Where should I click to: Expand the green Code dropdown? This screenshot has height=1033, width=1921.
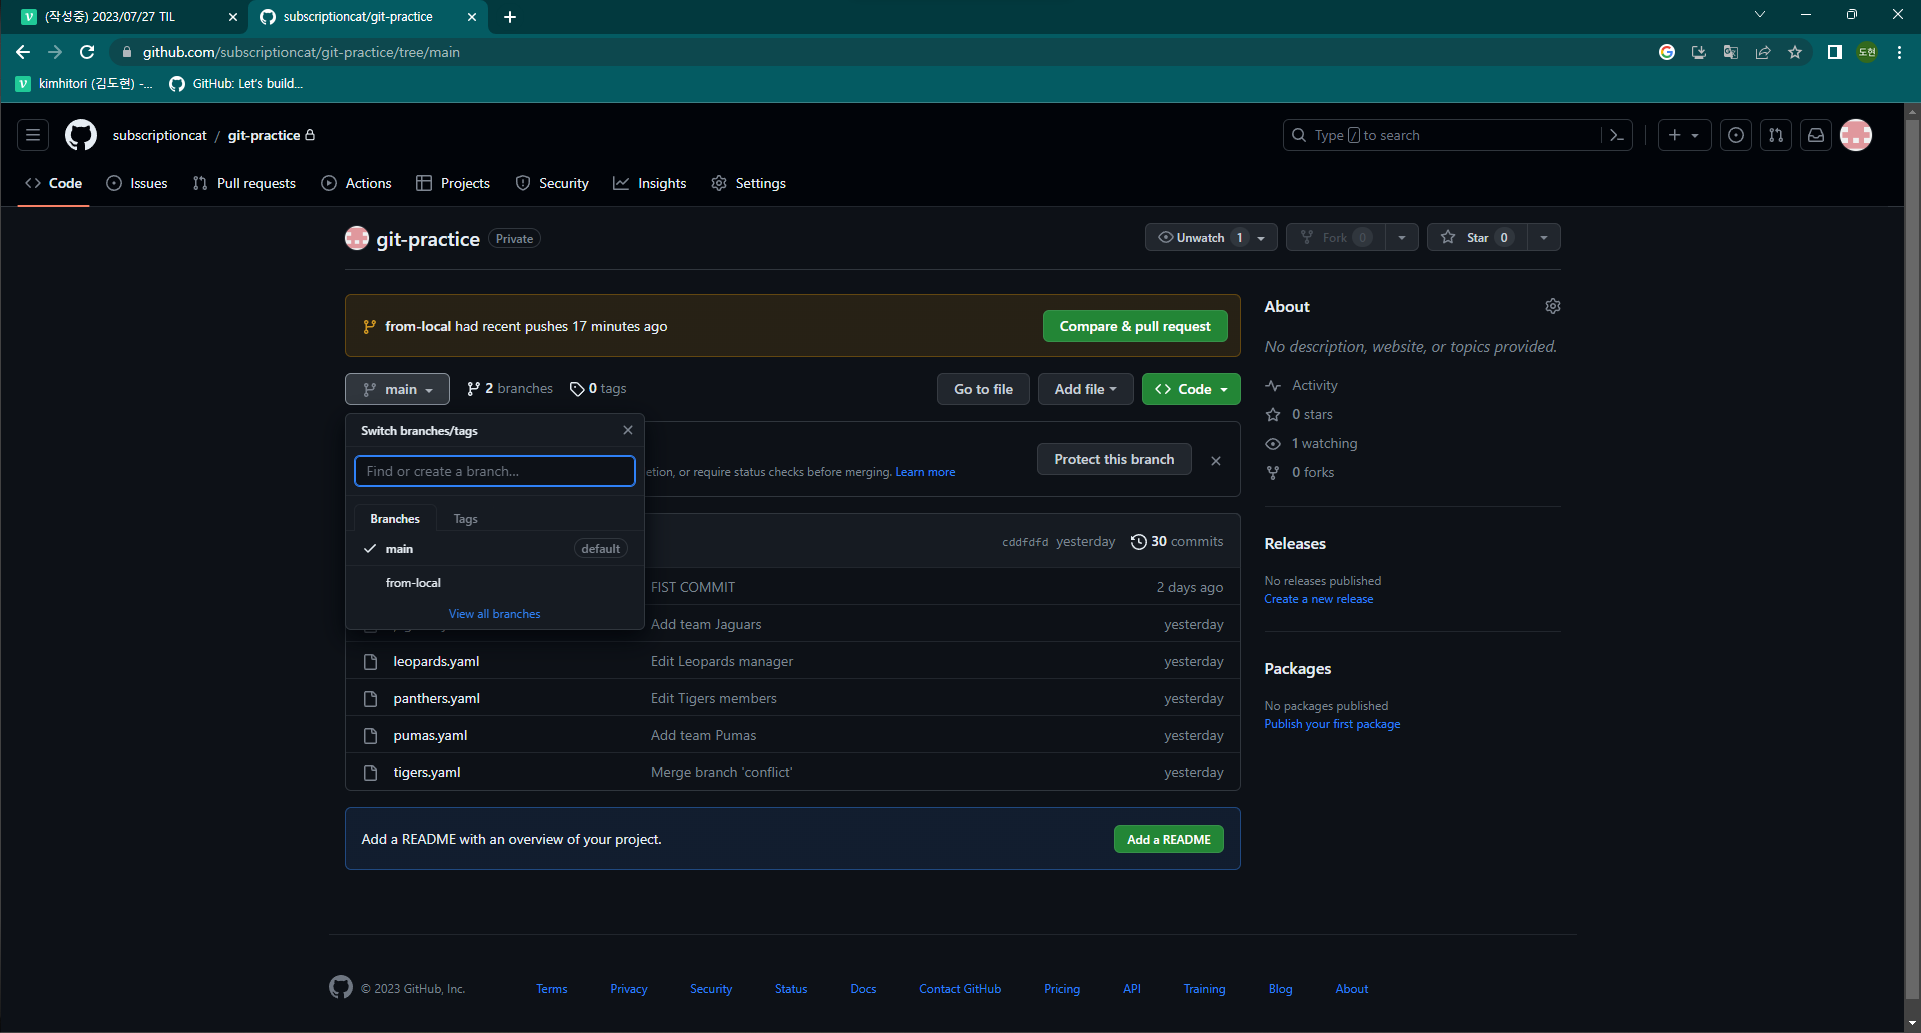coord(1191,389)
